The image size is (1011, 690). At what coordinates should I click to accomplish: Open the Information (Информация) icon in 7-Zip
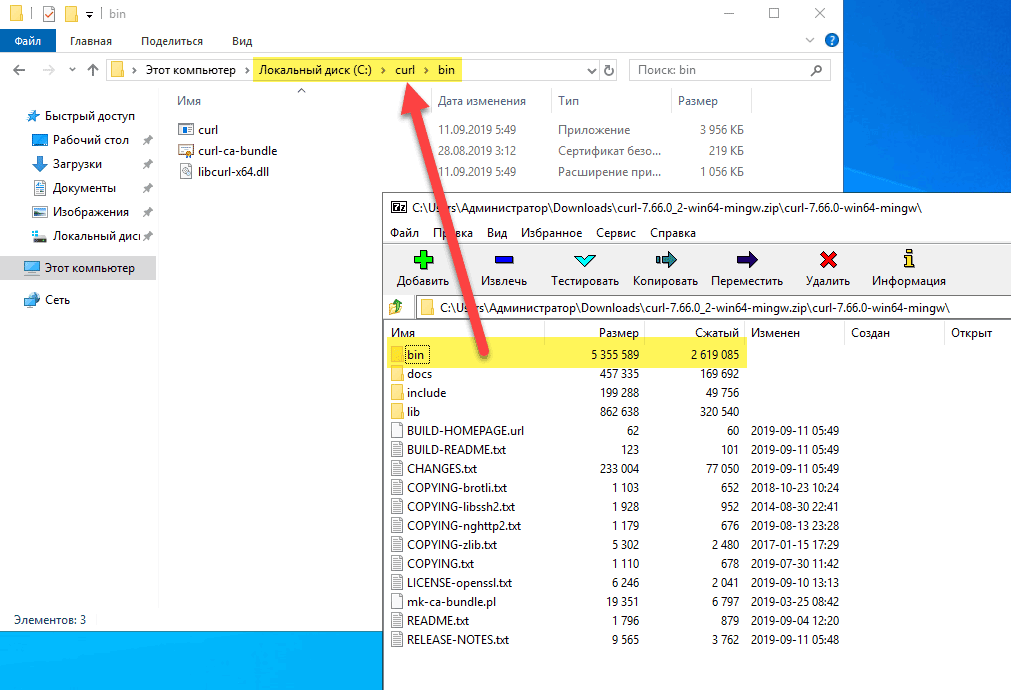click(x=908, y=260)
